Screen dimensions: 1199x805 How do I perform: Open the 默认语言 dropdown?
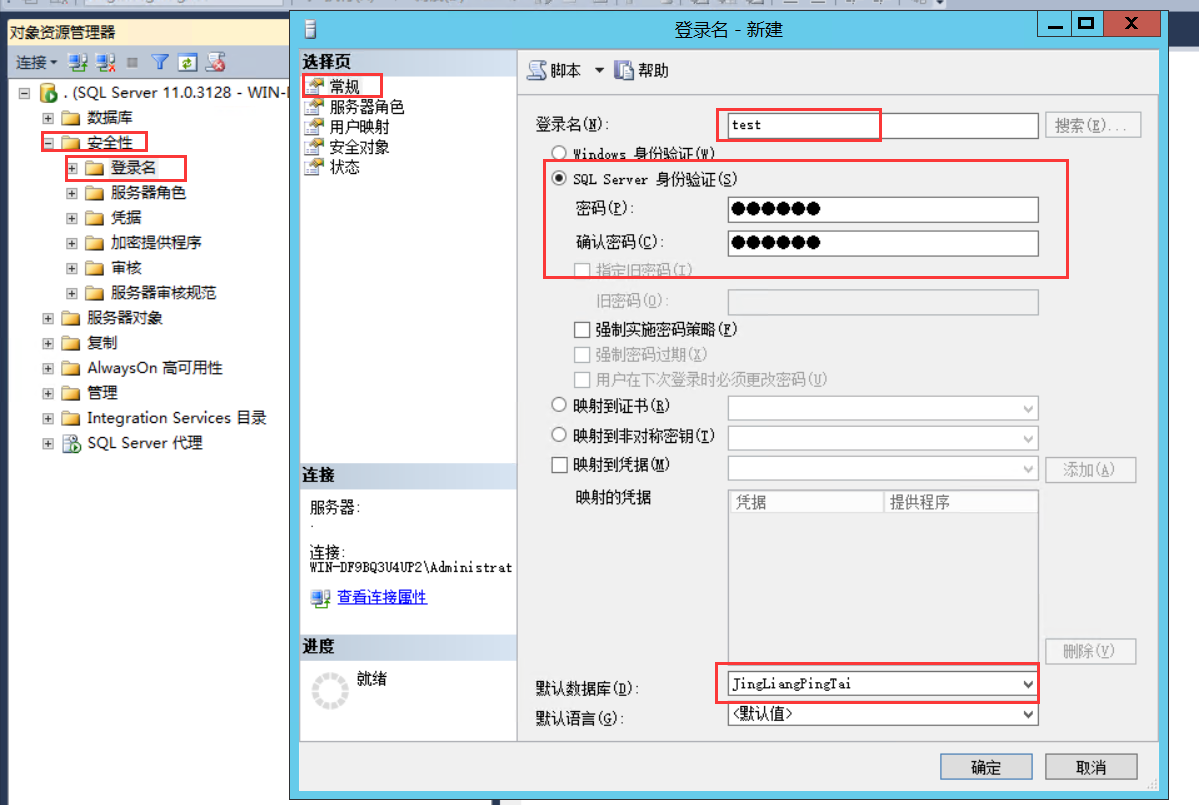1028,715
